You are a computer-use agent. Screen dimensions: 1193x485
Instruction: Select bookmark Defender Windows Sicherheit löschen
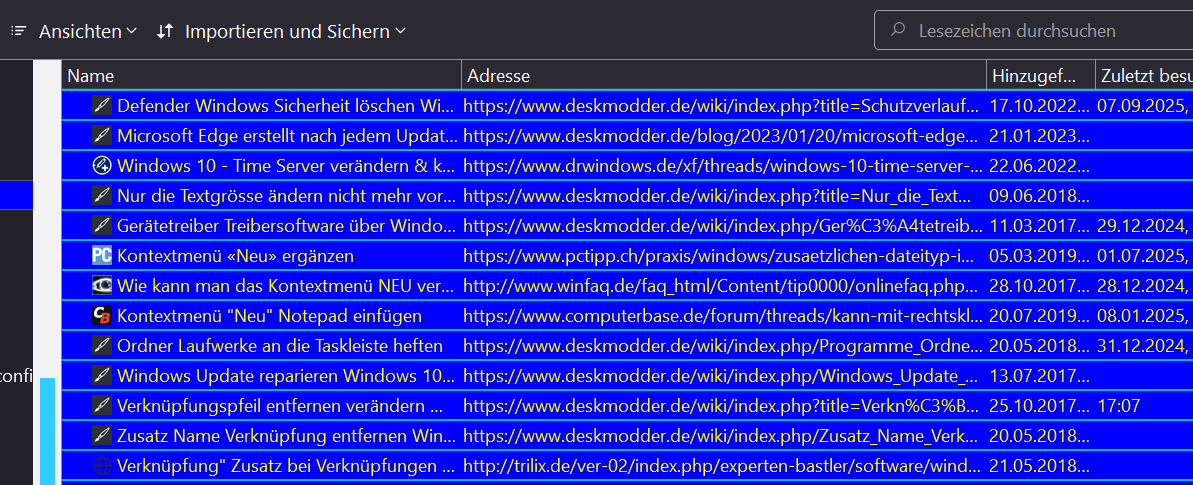[287, 106]
